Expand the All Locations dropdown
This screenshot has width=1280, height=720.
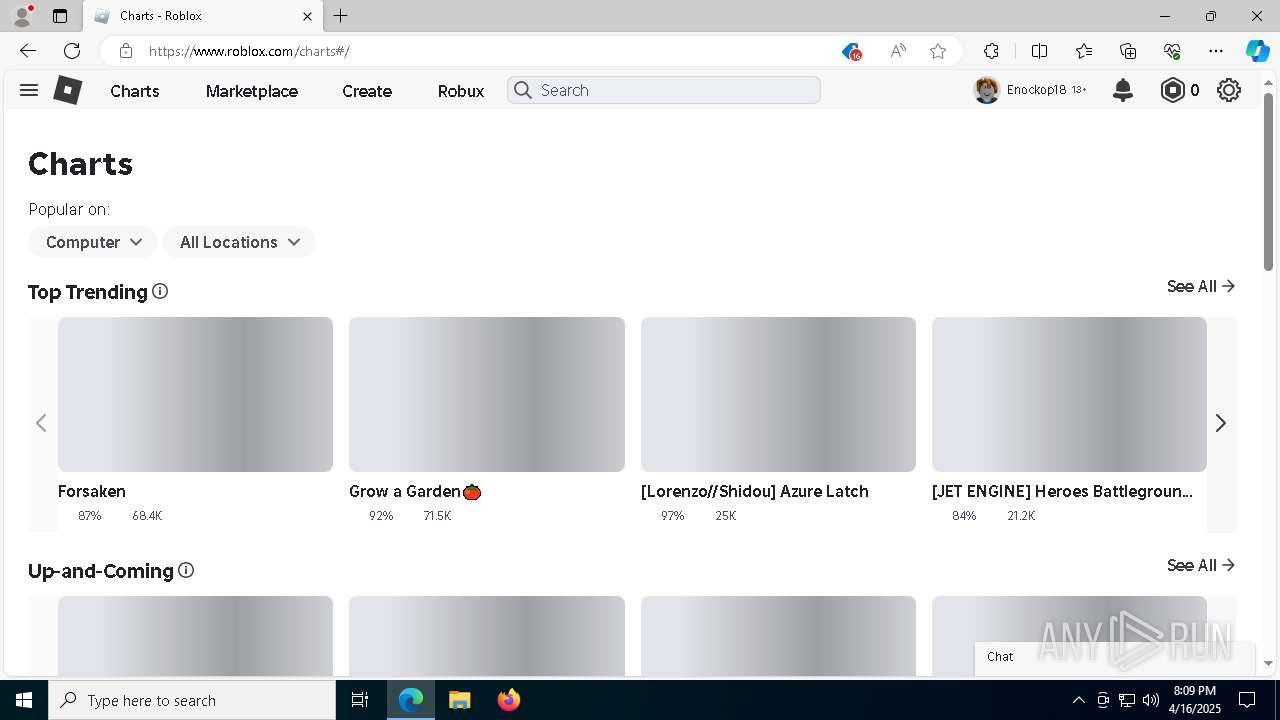click(x=239, y=242)
